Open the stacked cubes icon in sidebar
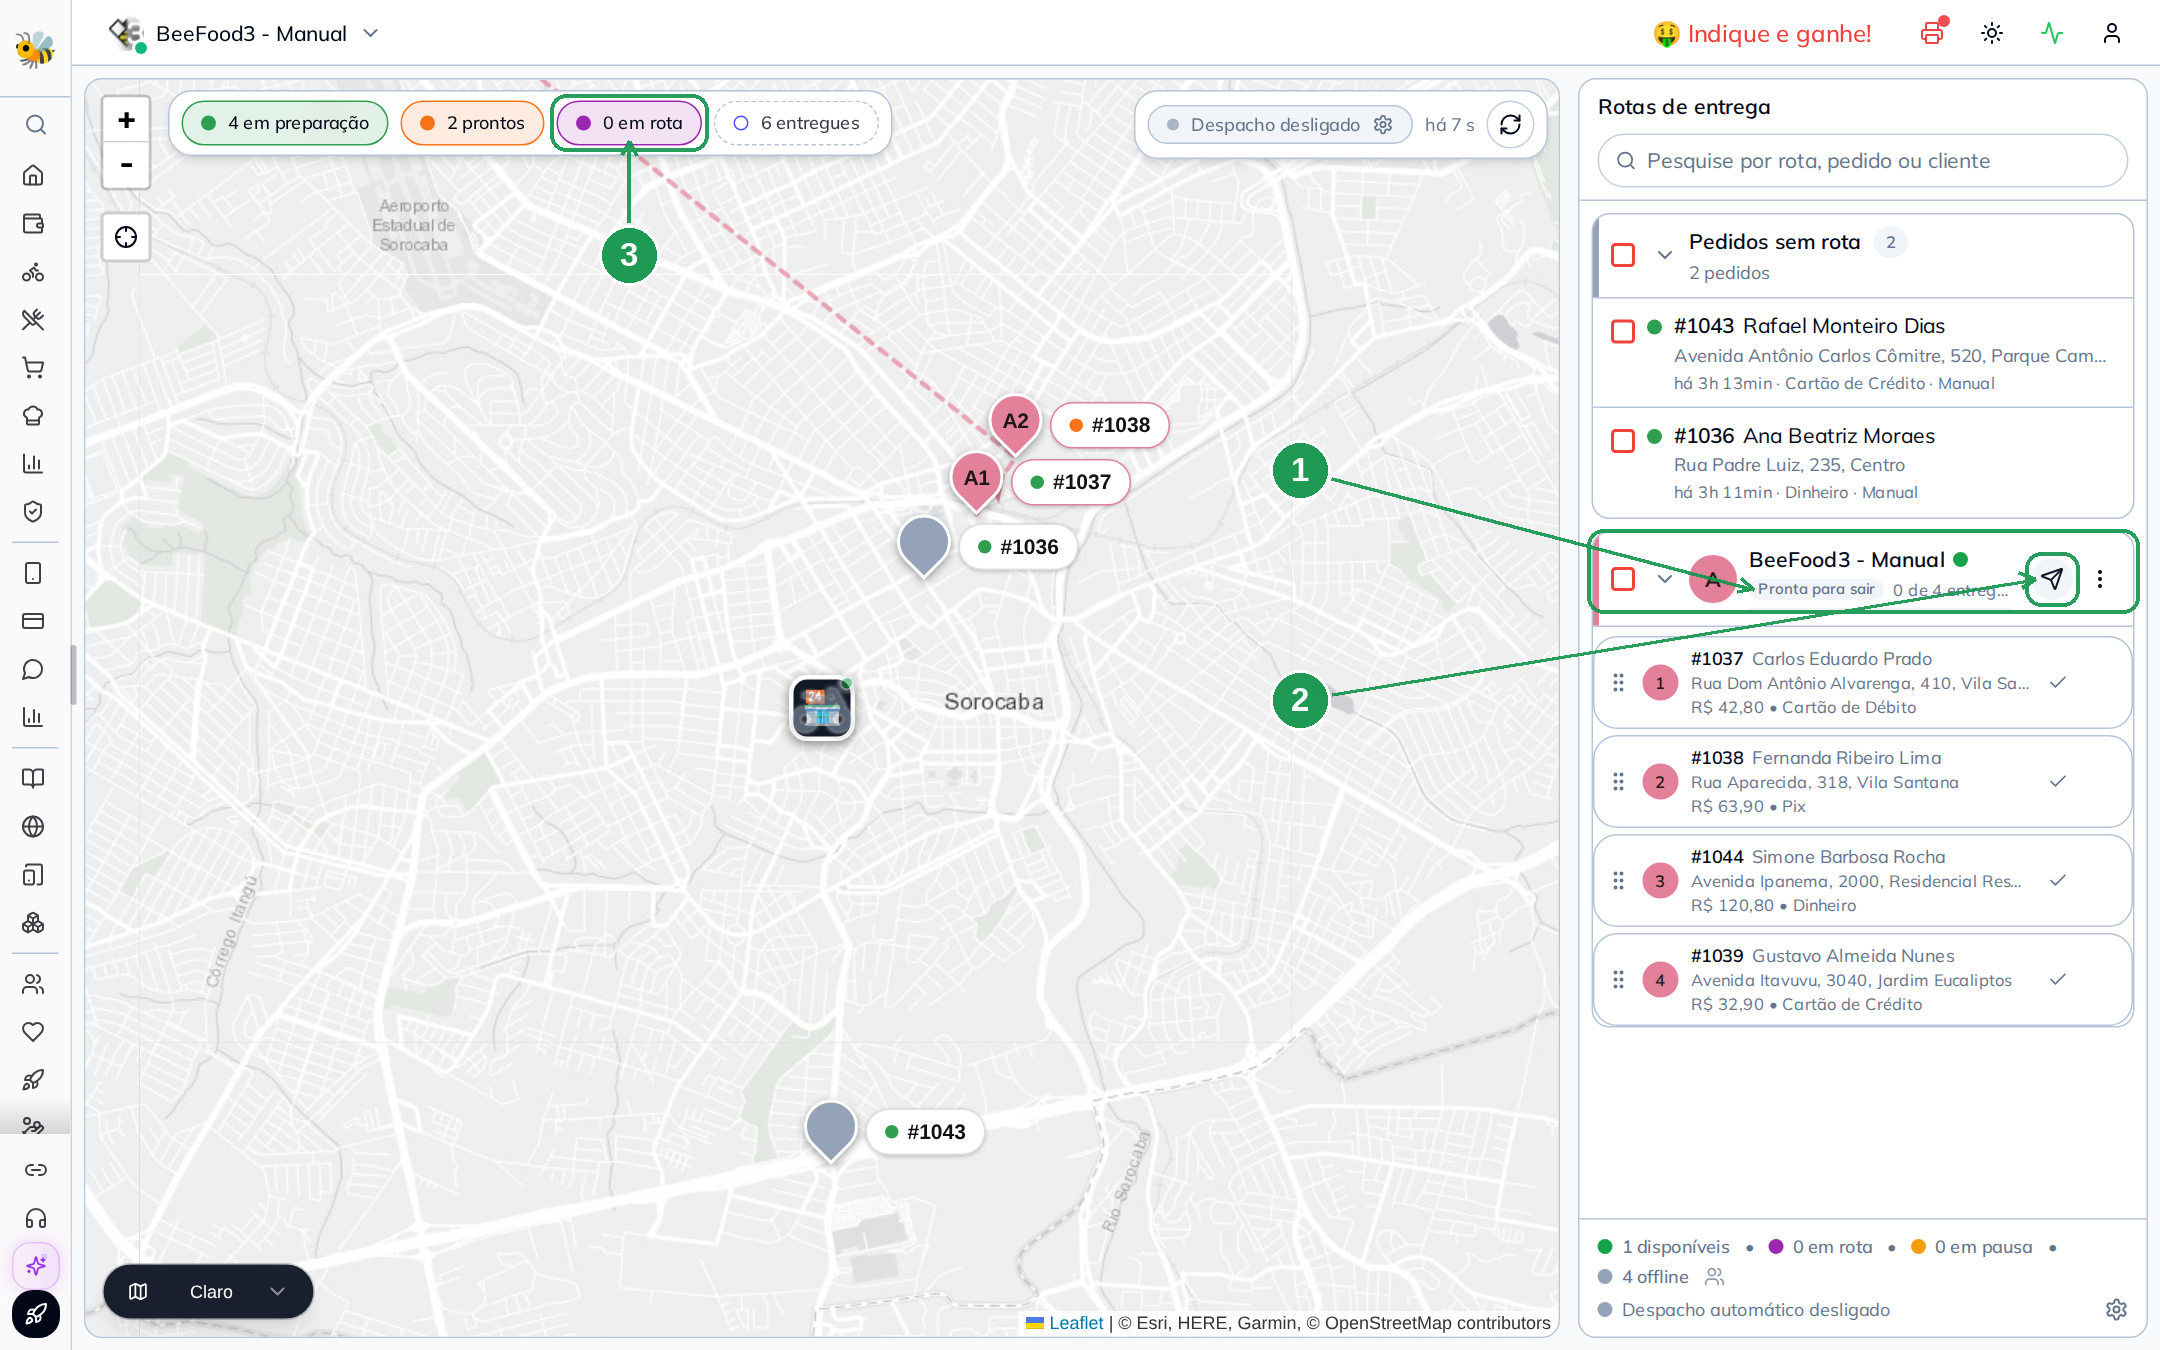2160x1350 pixels. 33,923
